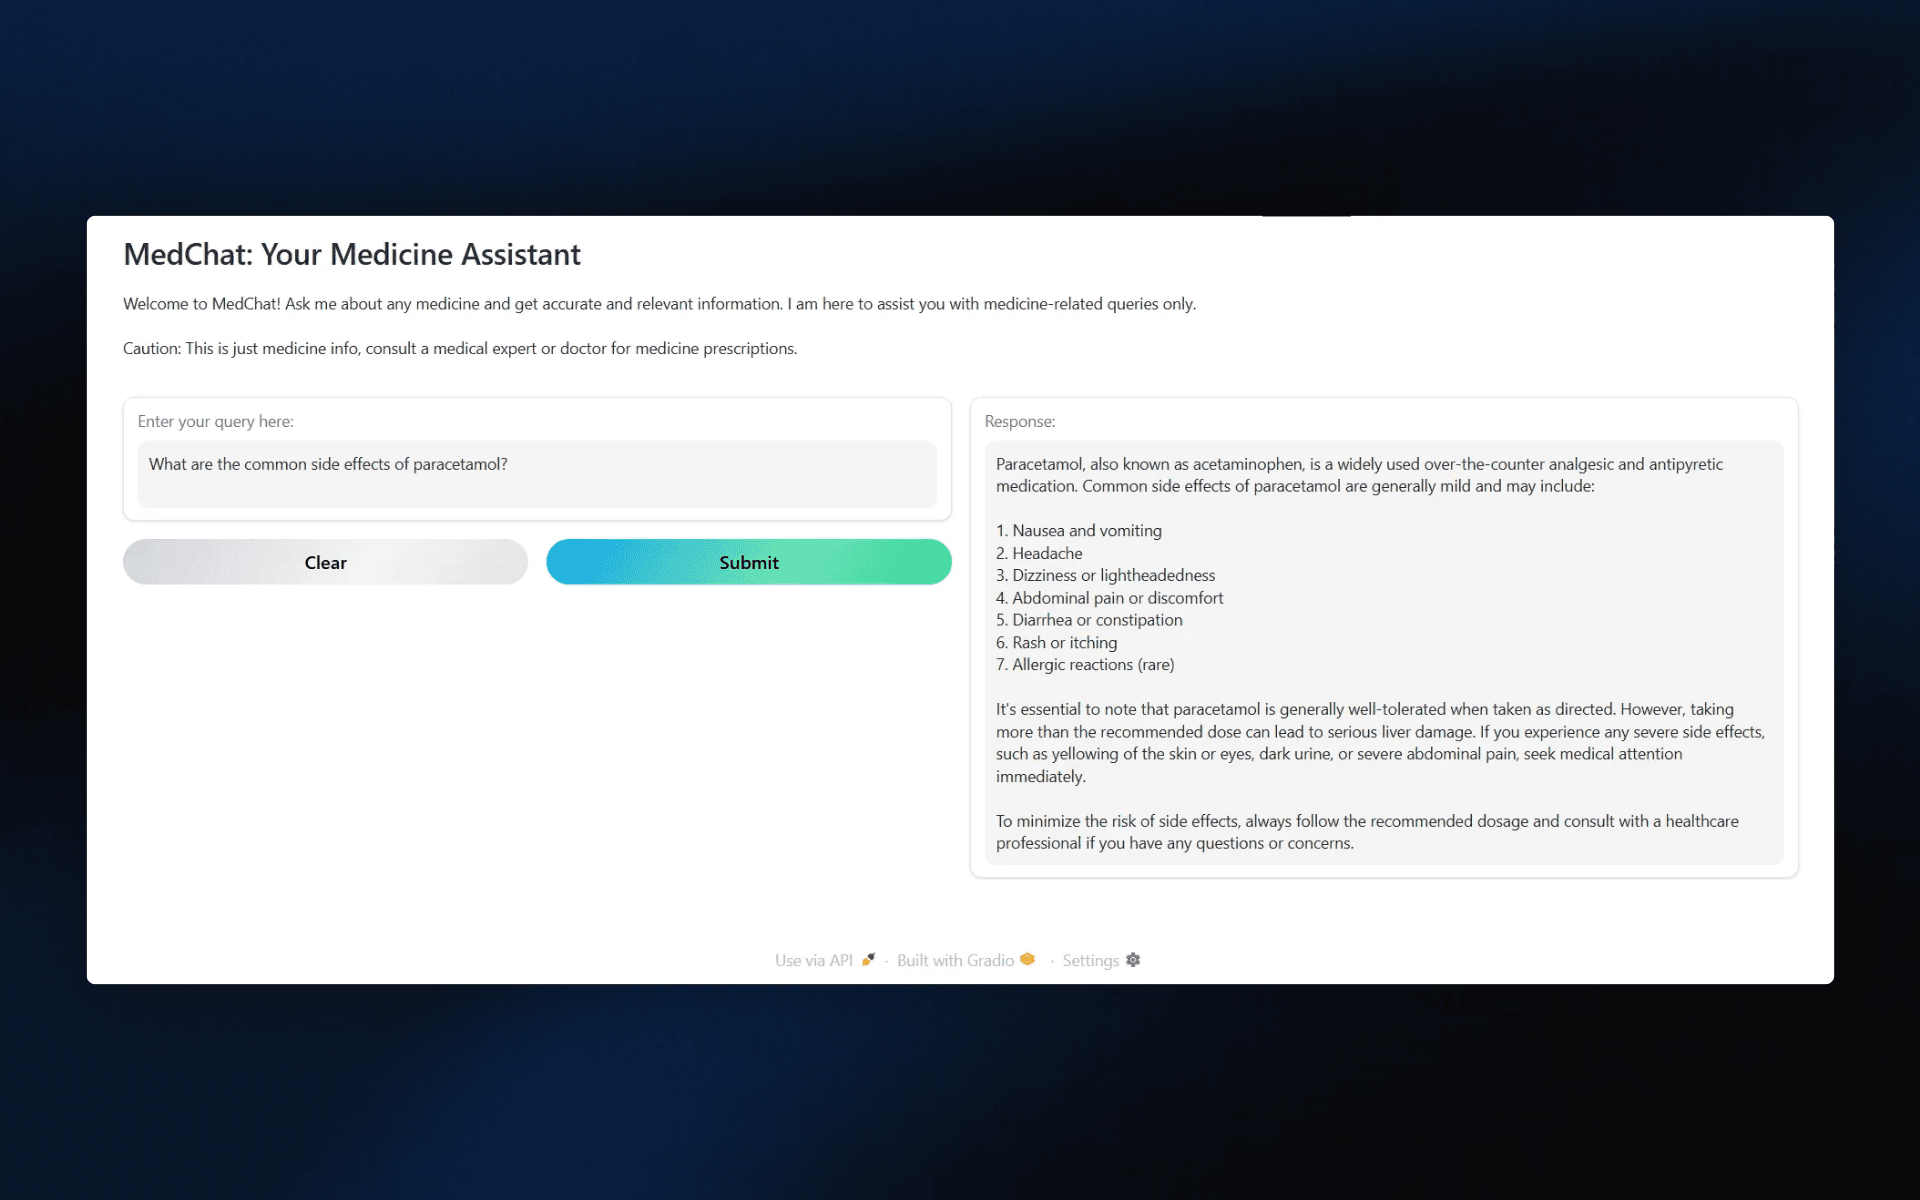Click the 'Response:' label
Screen dimensions: 1920x1200
(1019, 422)
